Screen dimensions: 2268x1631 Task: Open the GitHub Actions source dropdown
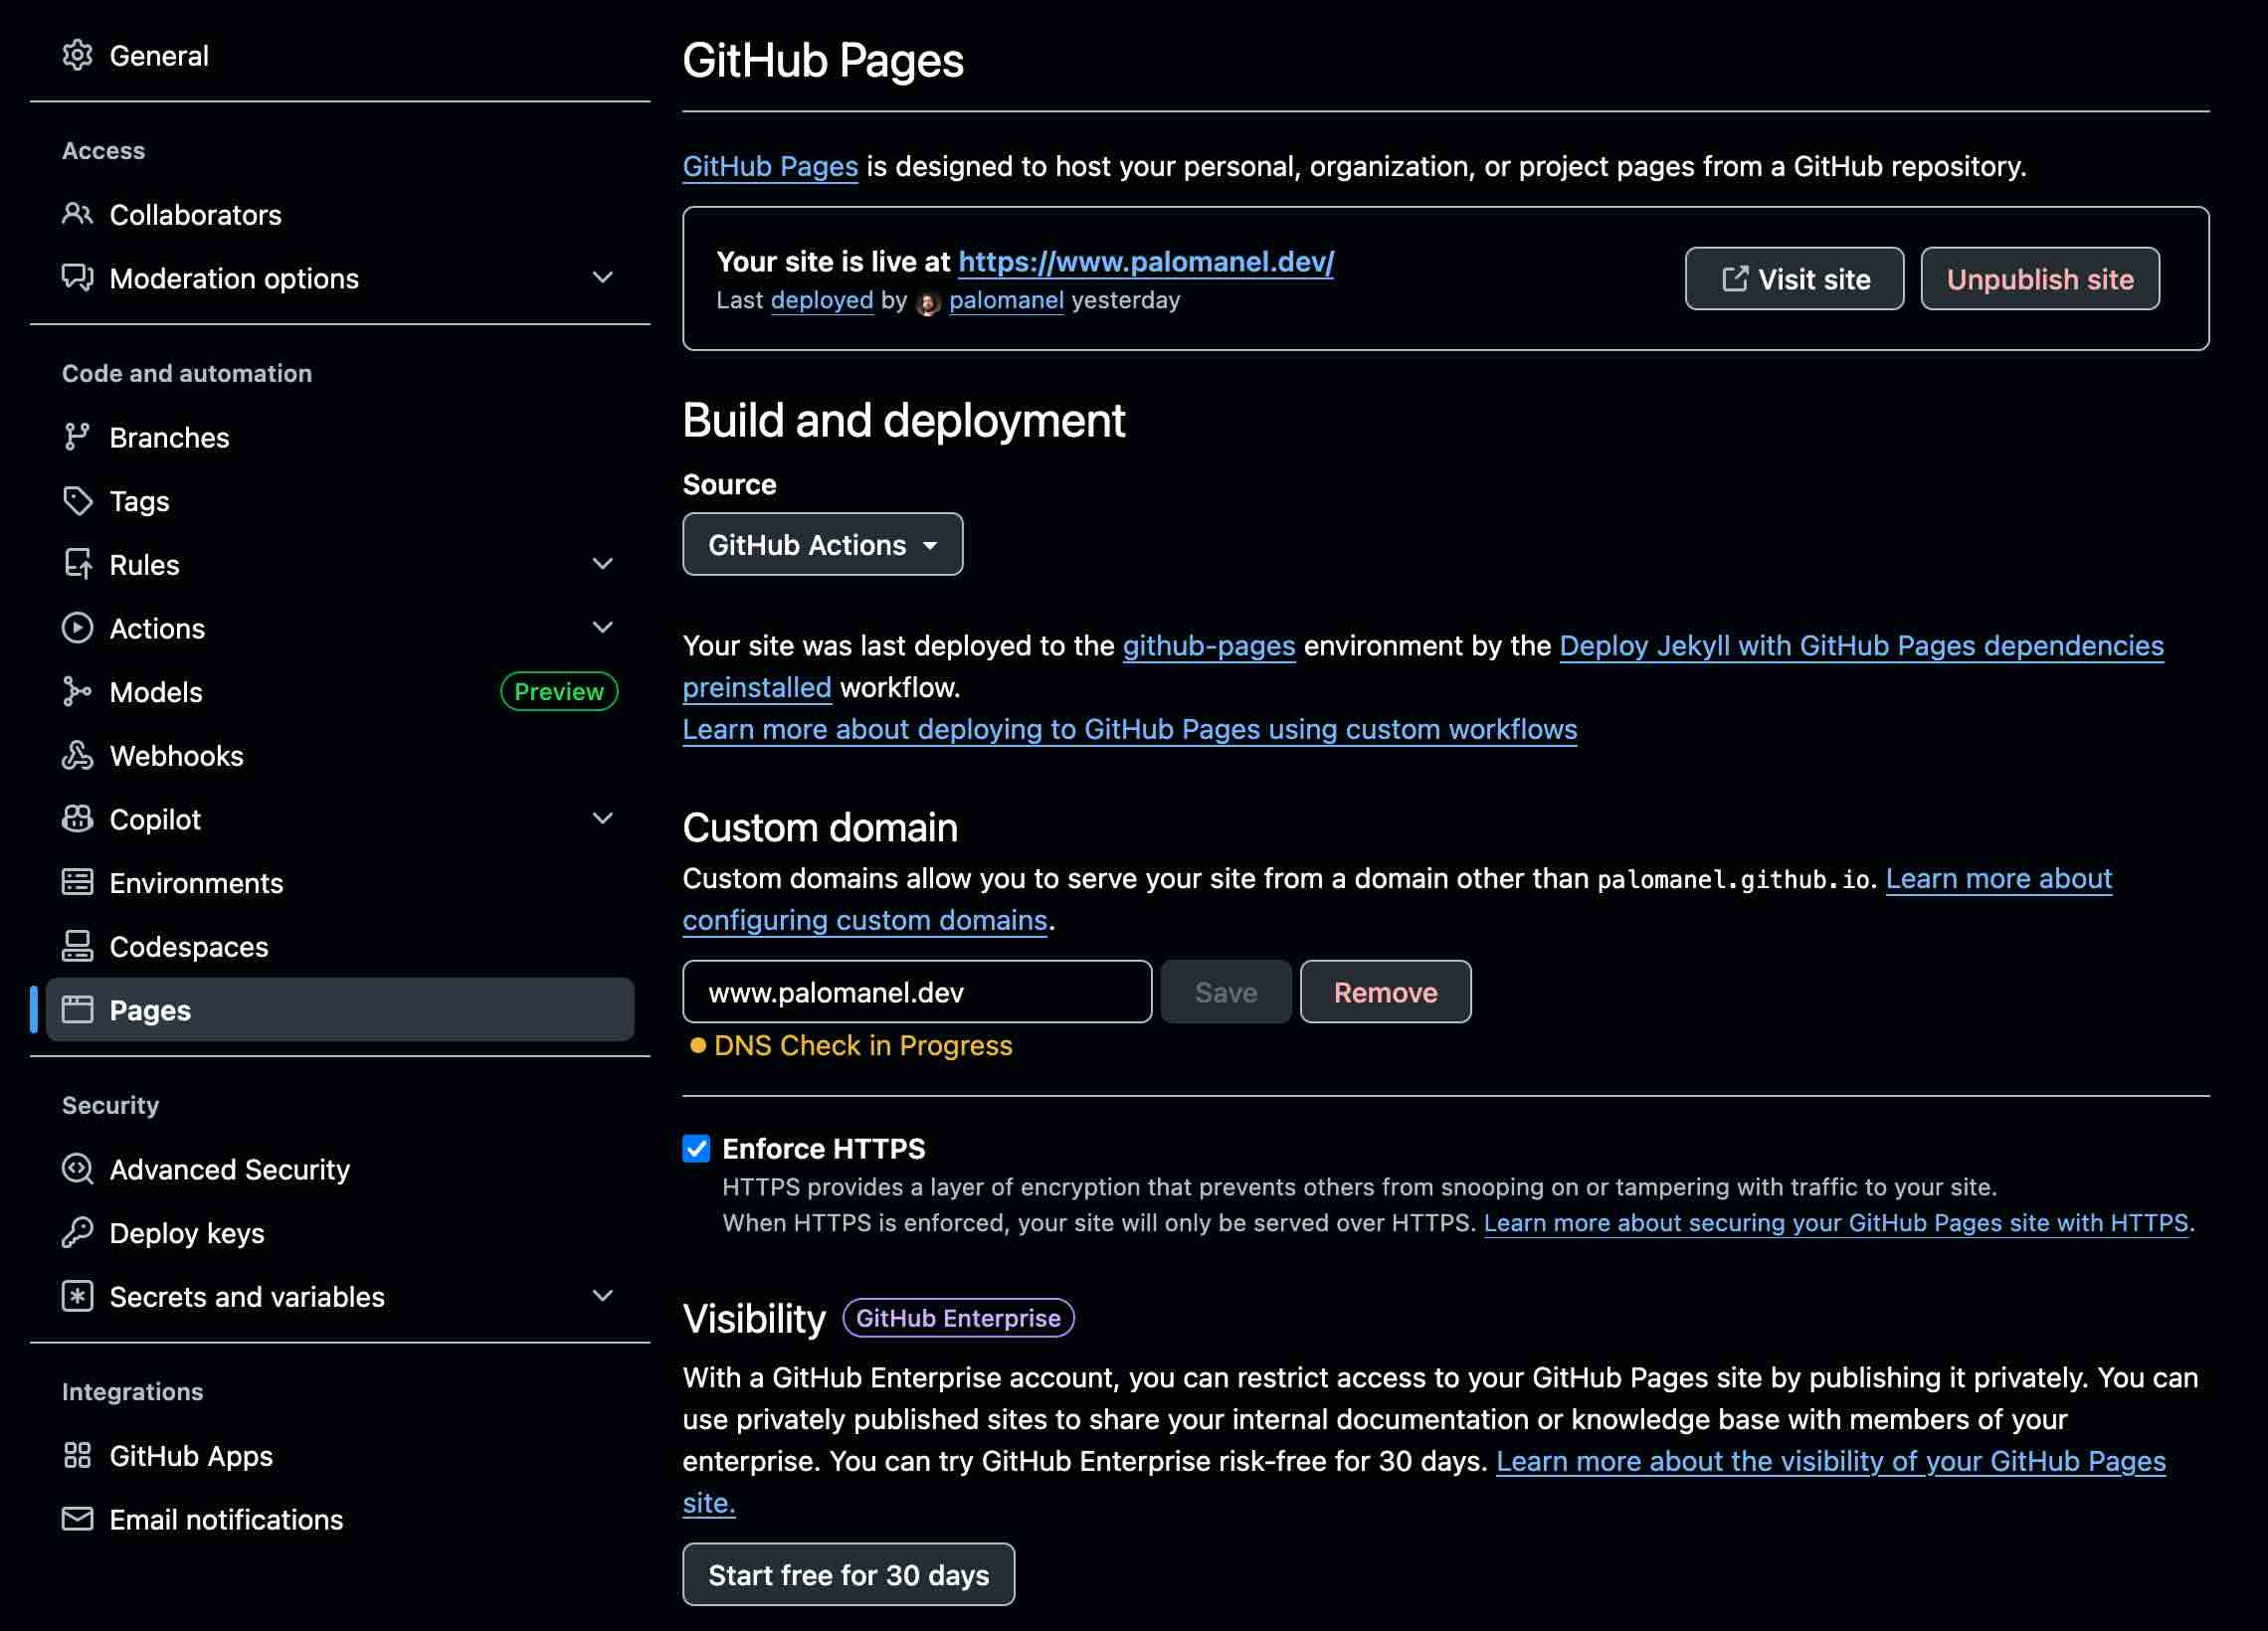click(822, 544)
